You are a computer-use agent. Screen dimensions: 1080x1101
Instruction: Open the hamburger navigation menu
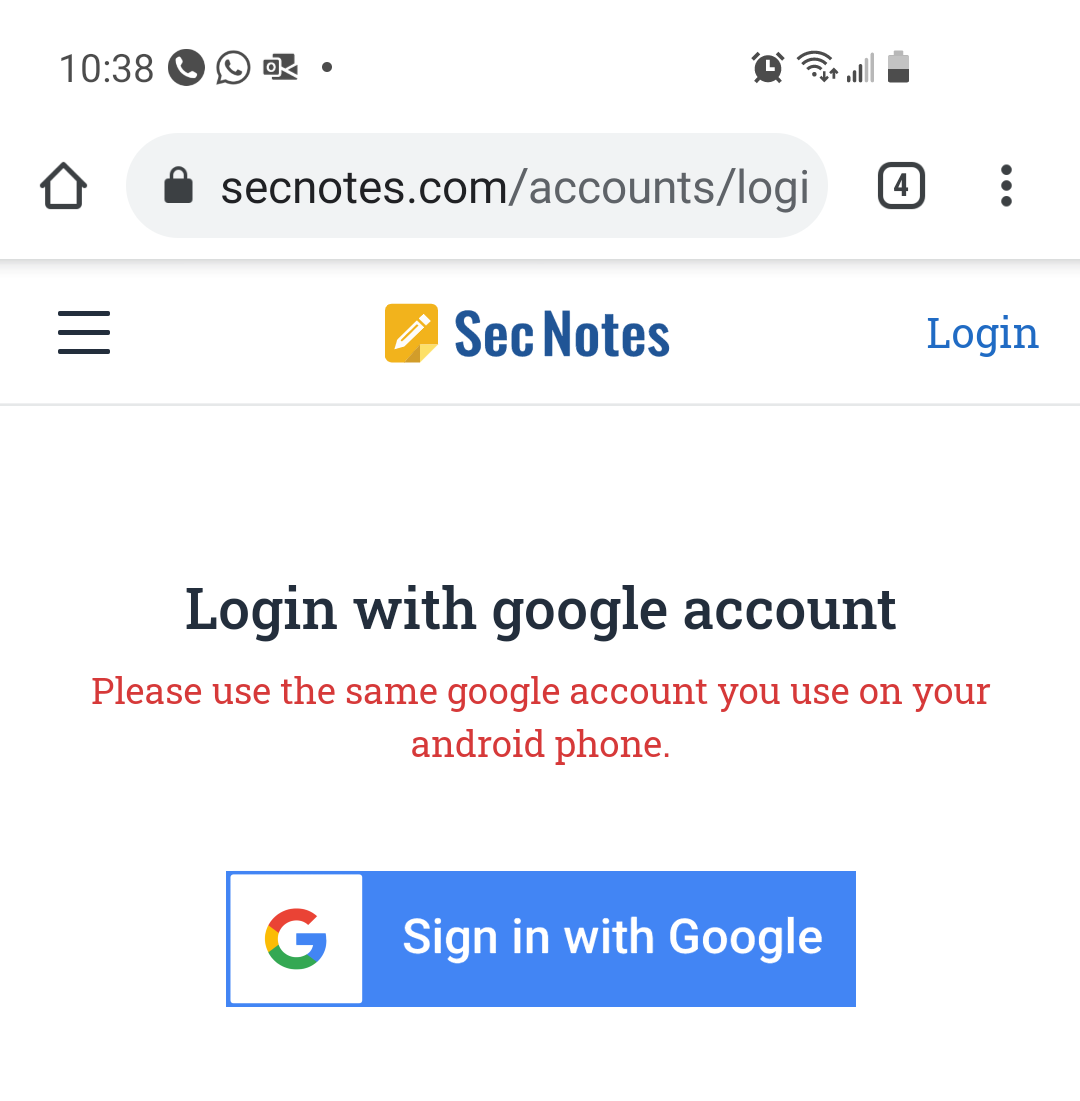(x=84, y=332)
